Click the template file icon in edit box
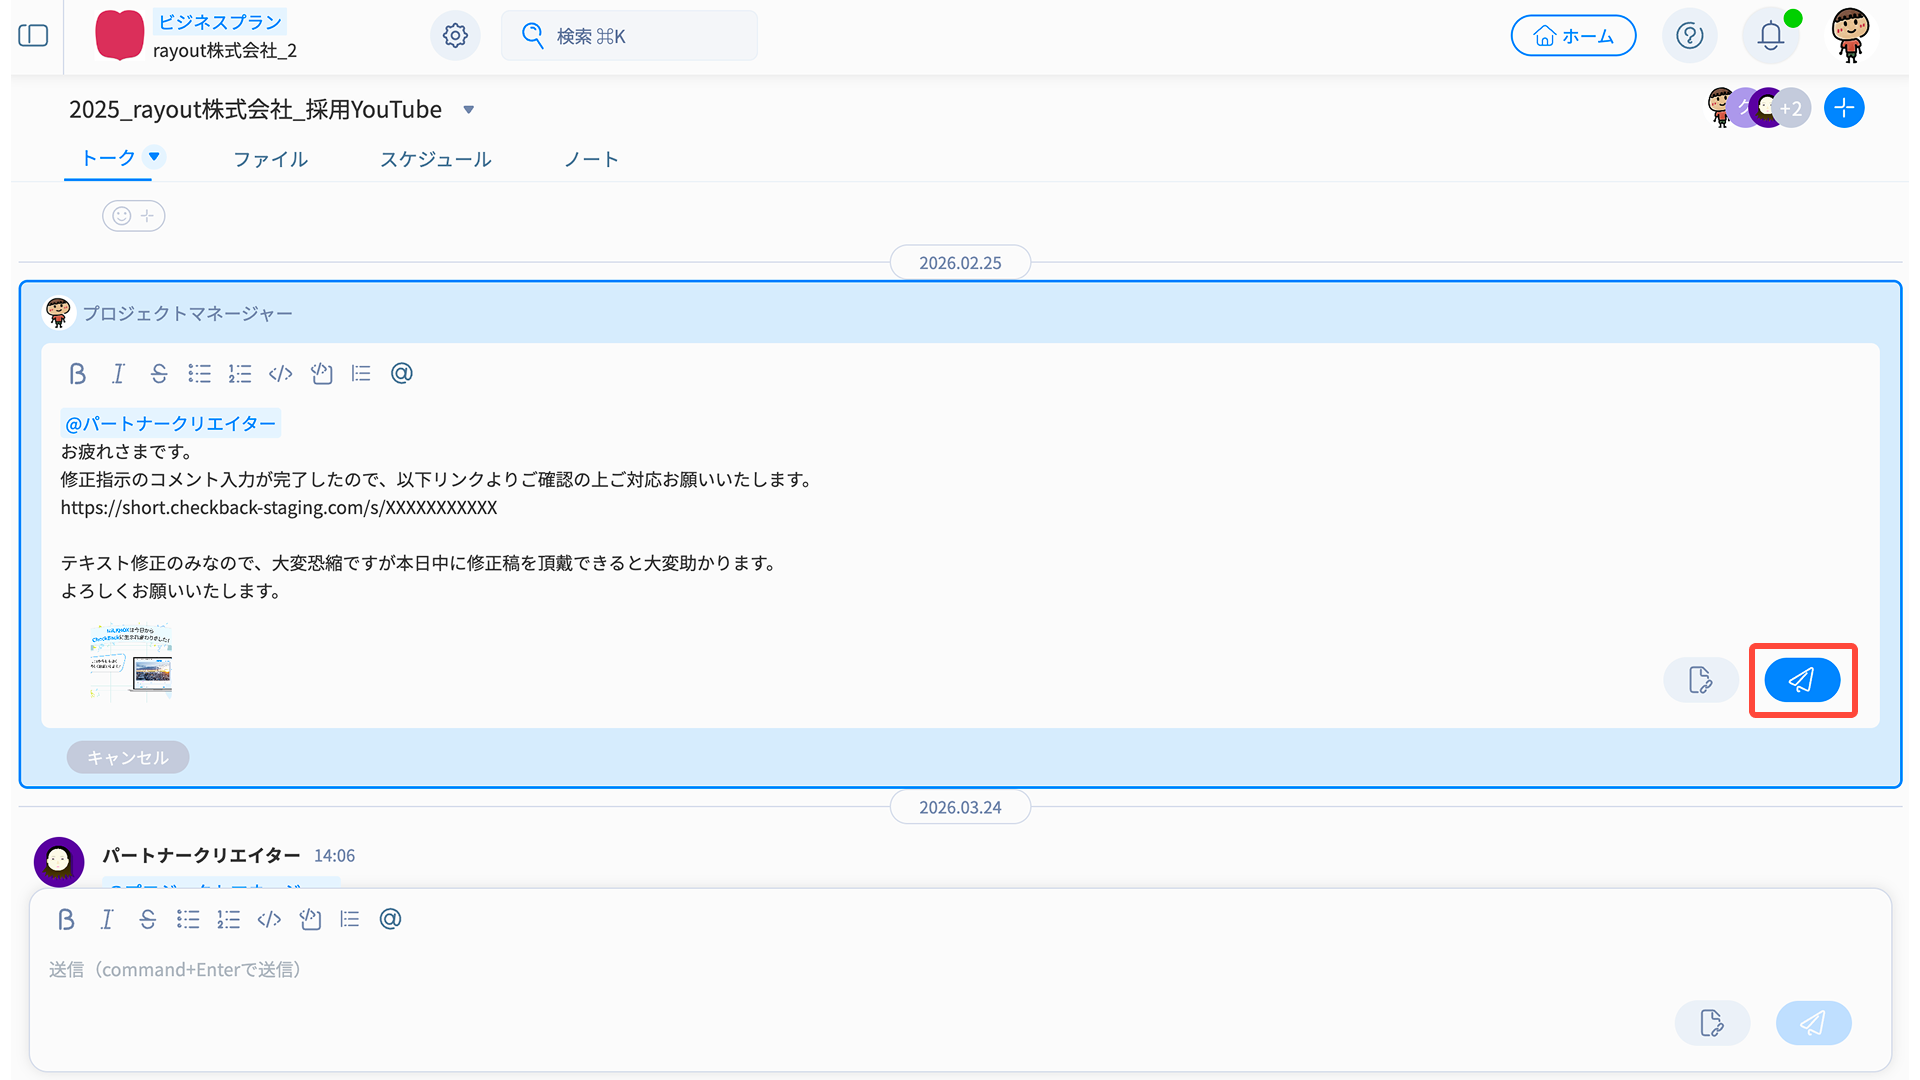The width and height of the screenshot is (1920, 1080). coord(1700,680)
